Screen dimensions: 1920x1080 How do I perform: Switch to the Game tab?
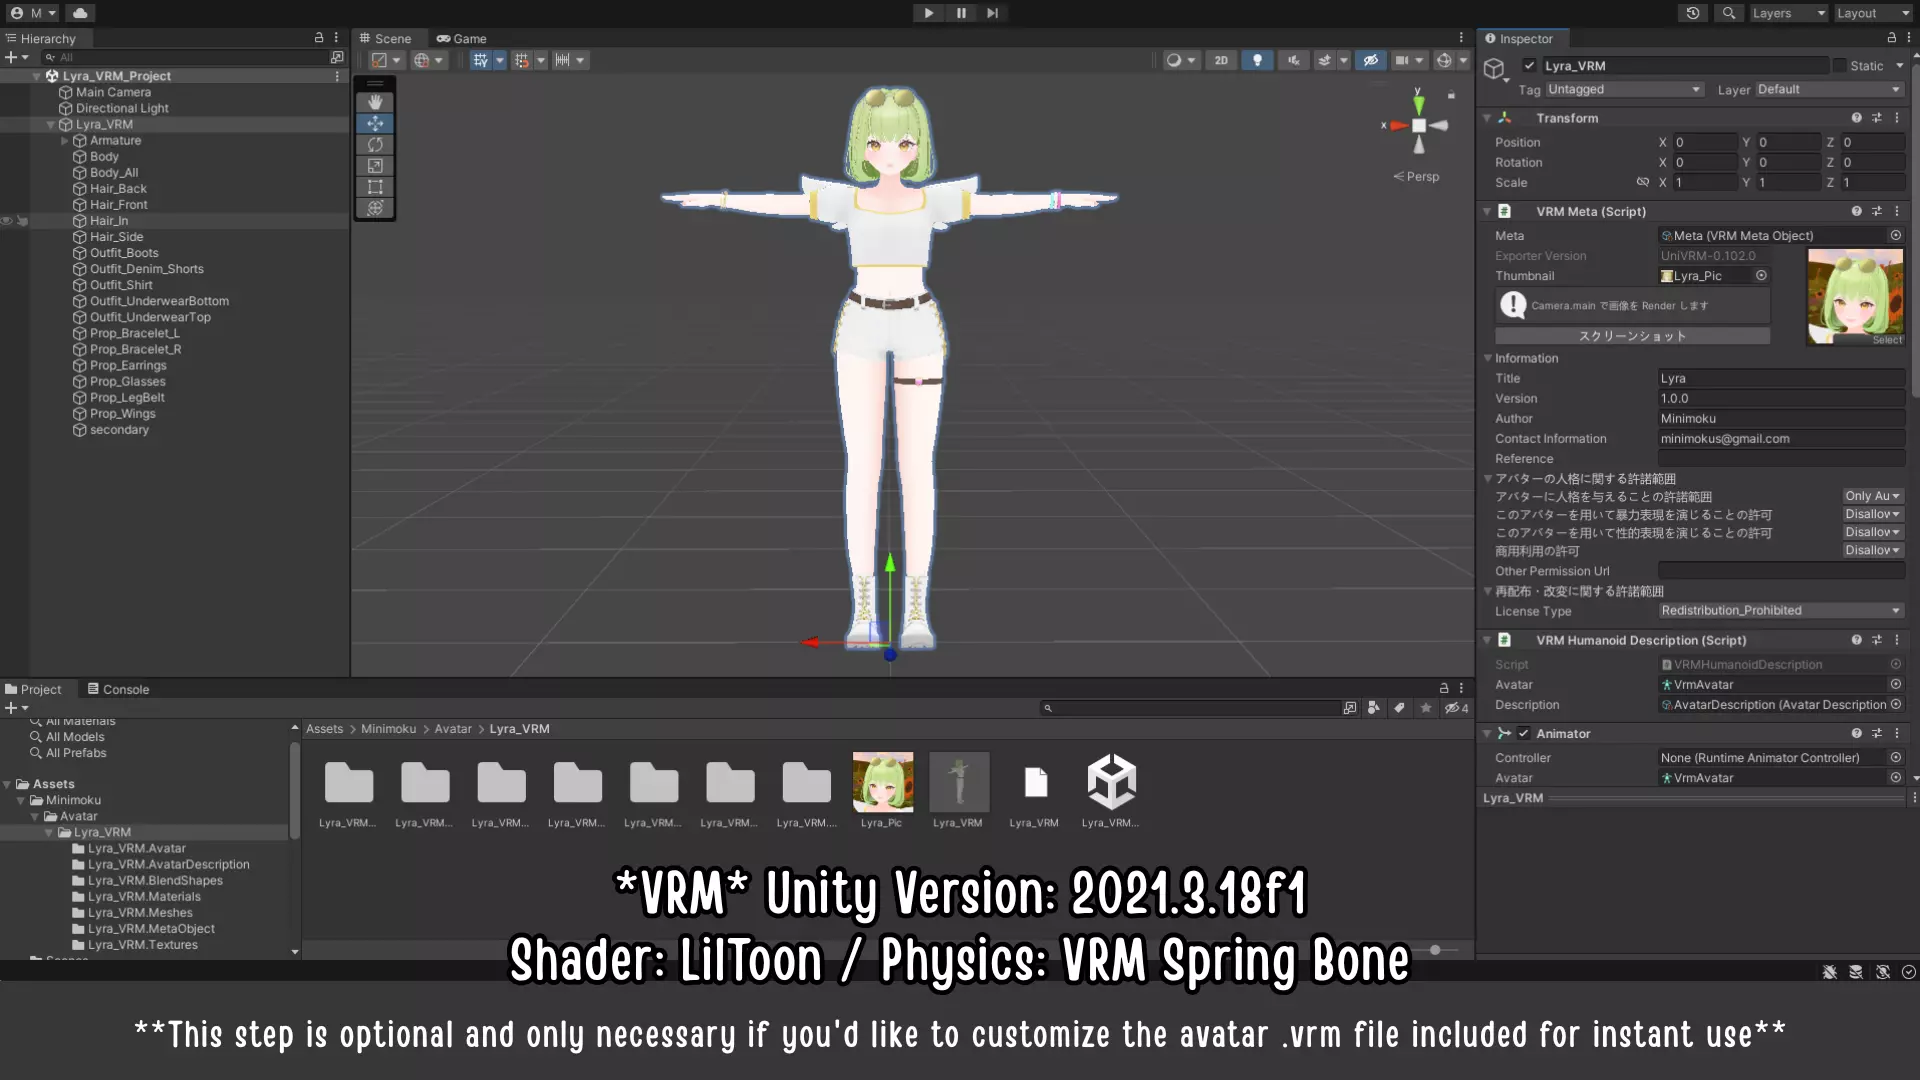click(x=461, y=38)
